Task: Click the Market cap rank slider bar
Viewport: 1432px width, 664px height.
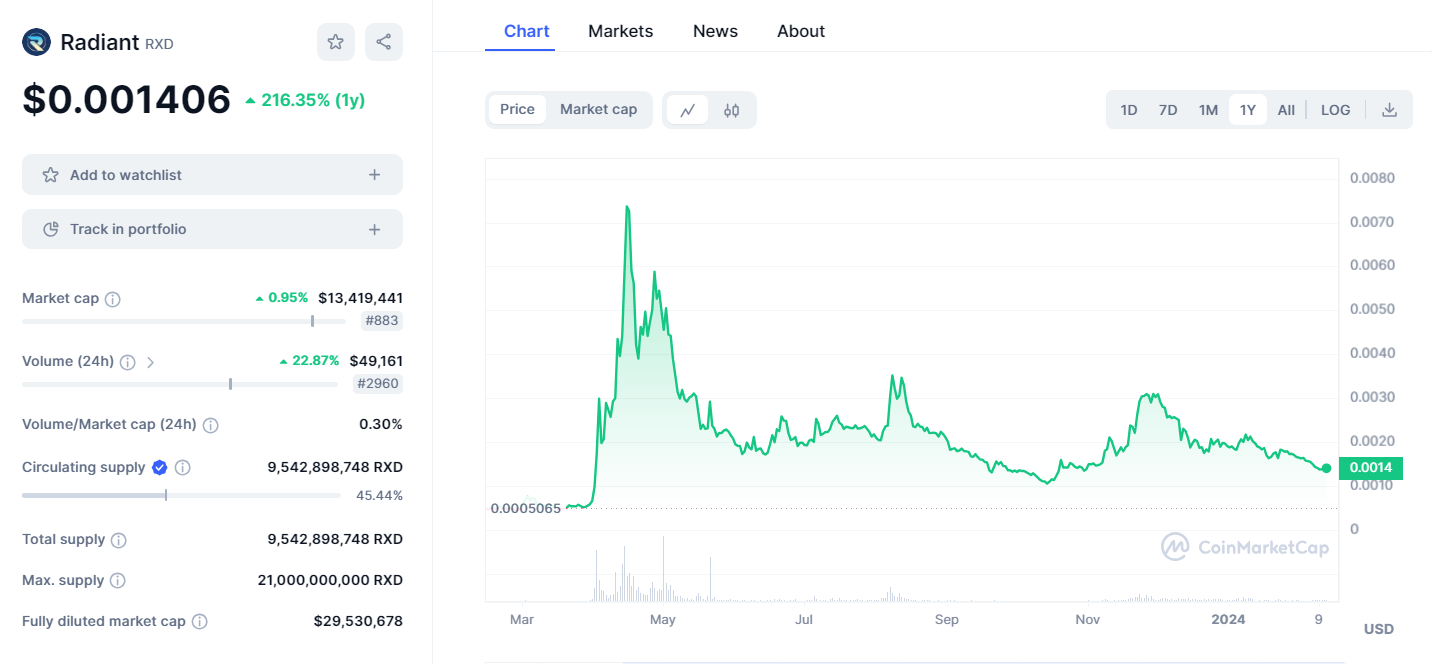Action: pos(183,321)
